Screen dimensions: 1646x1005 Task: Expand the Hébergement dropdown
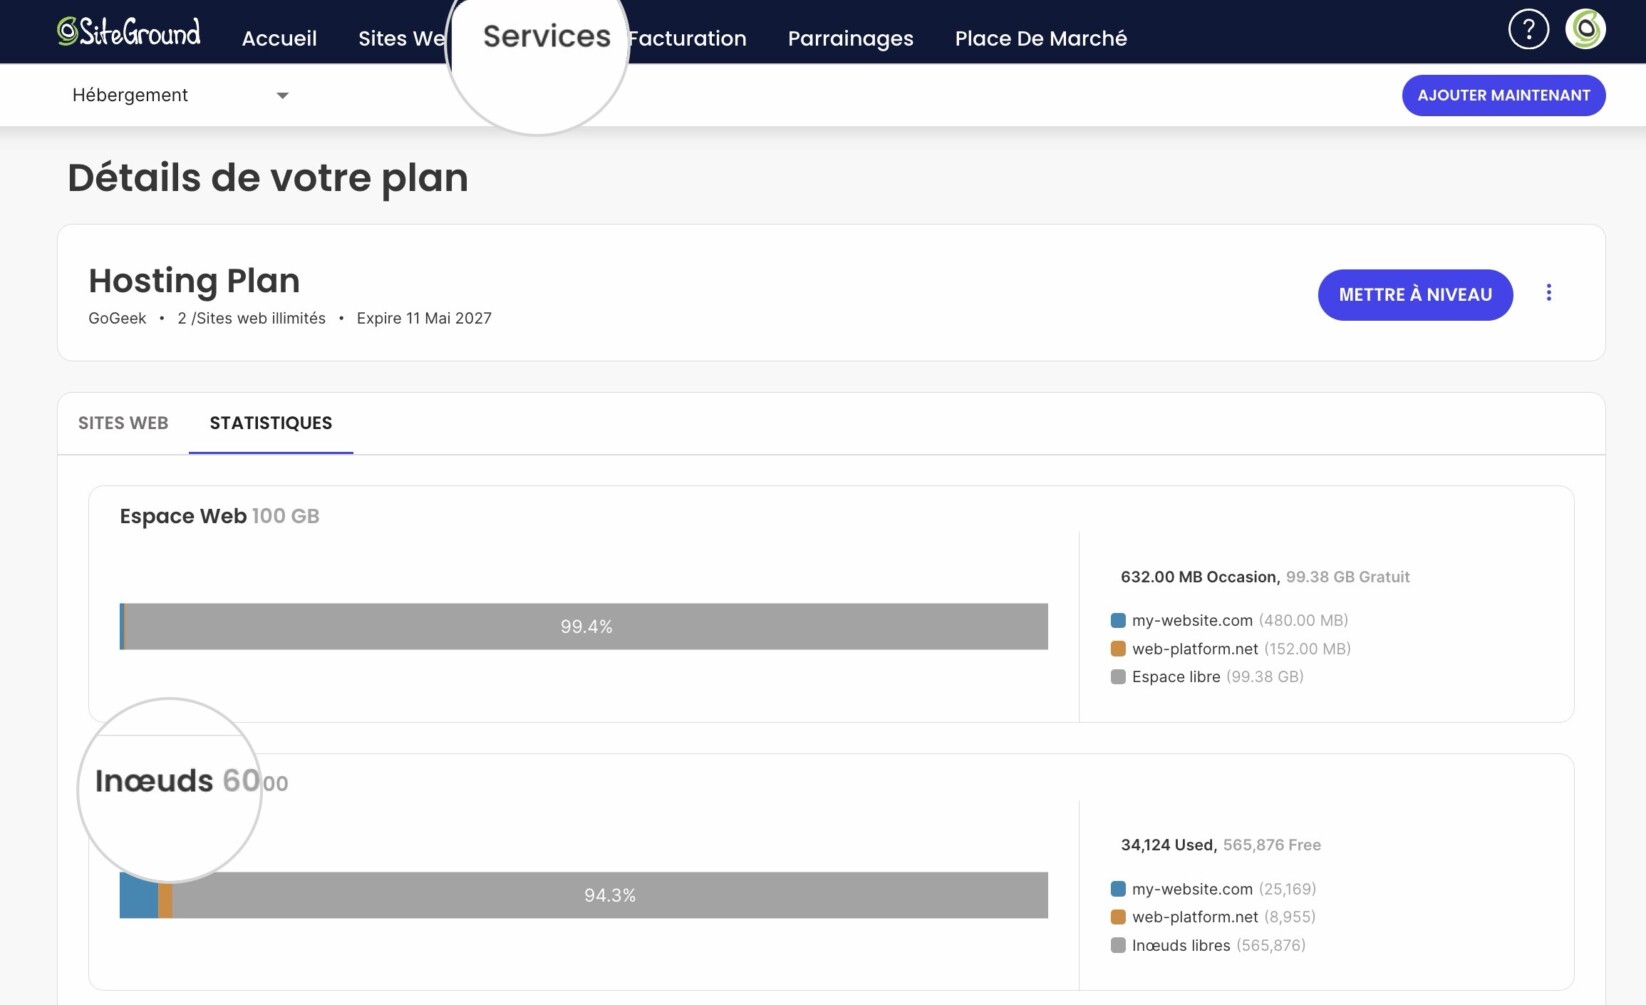[180, 95]
